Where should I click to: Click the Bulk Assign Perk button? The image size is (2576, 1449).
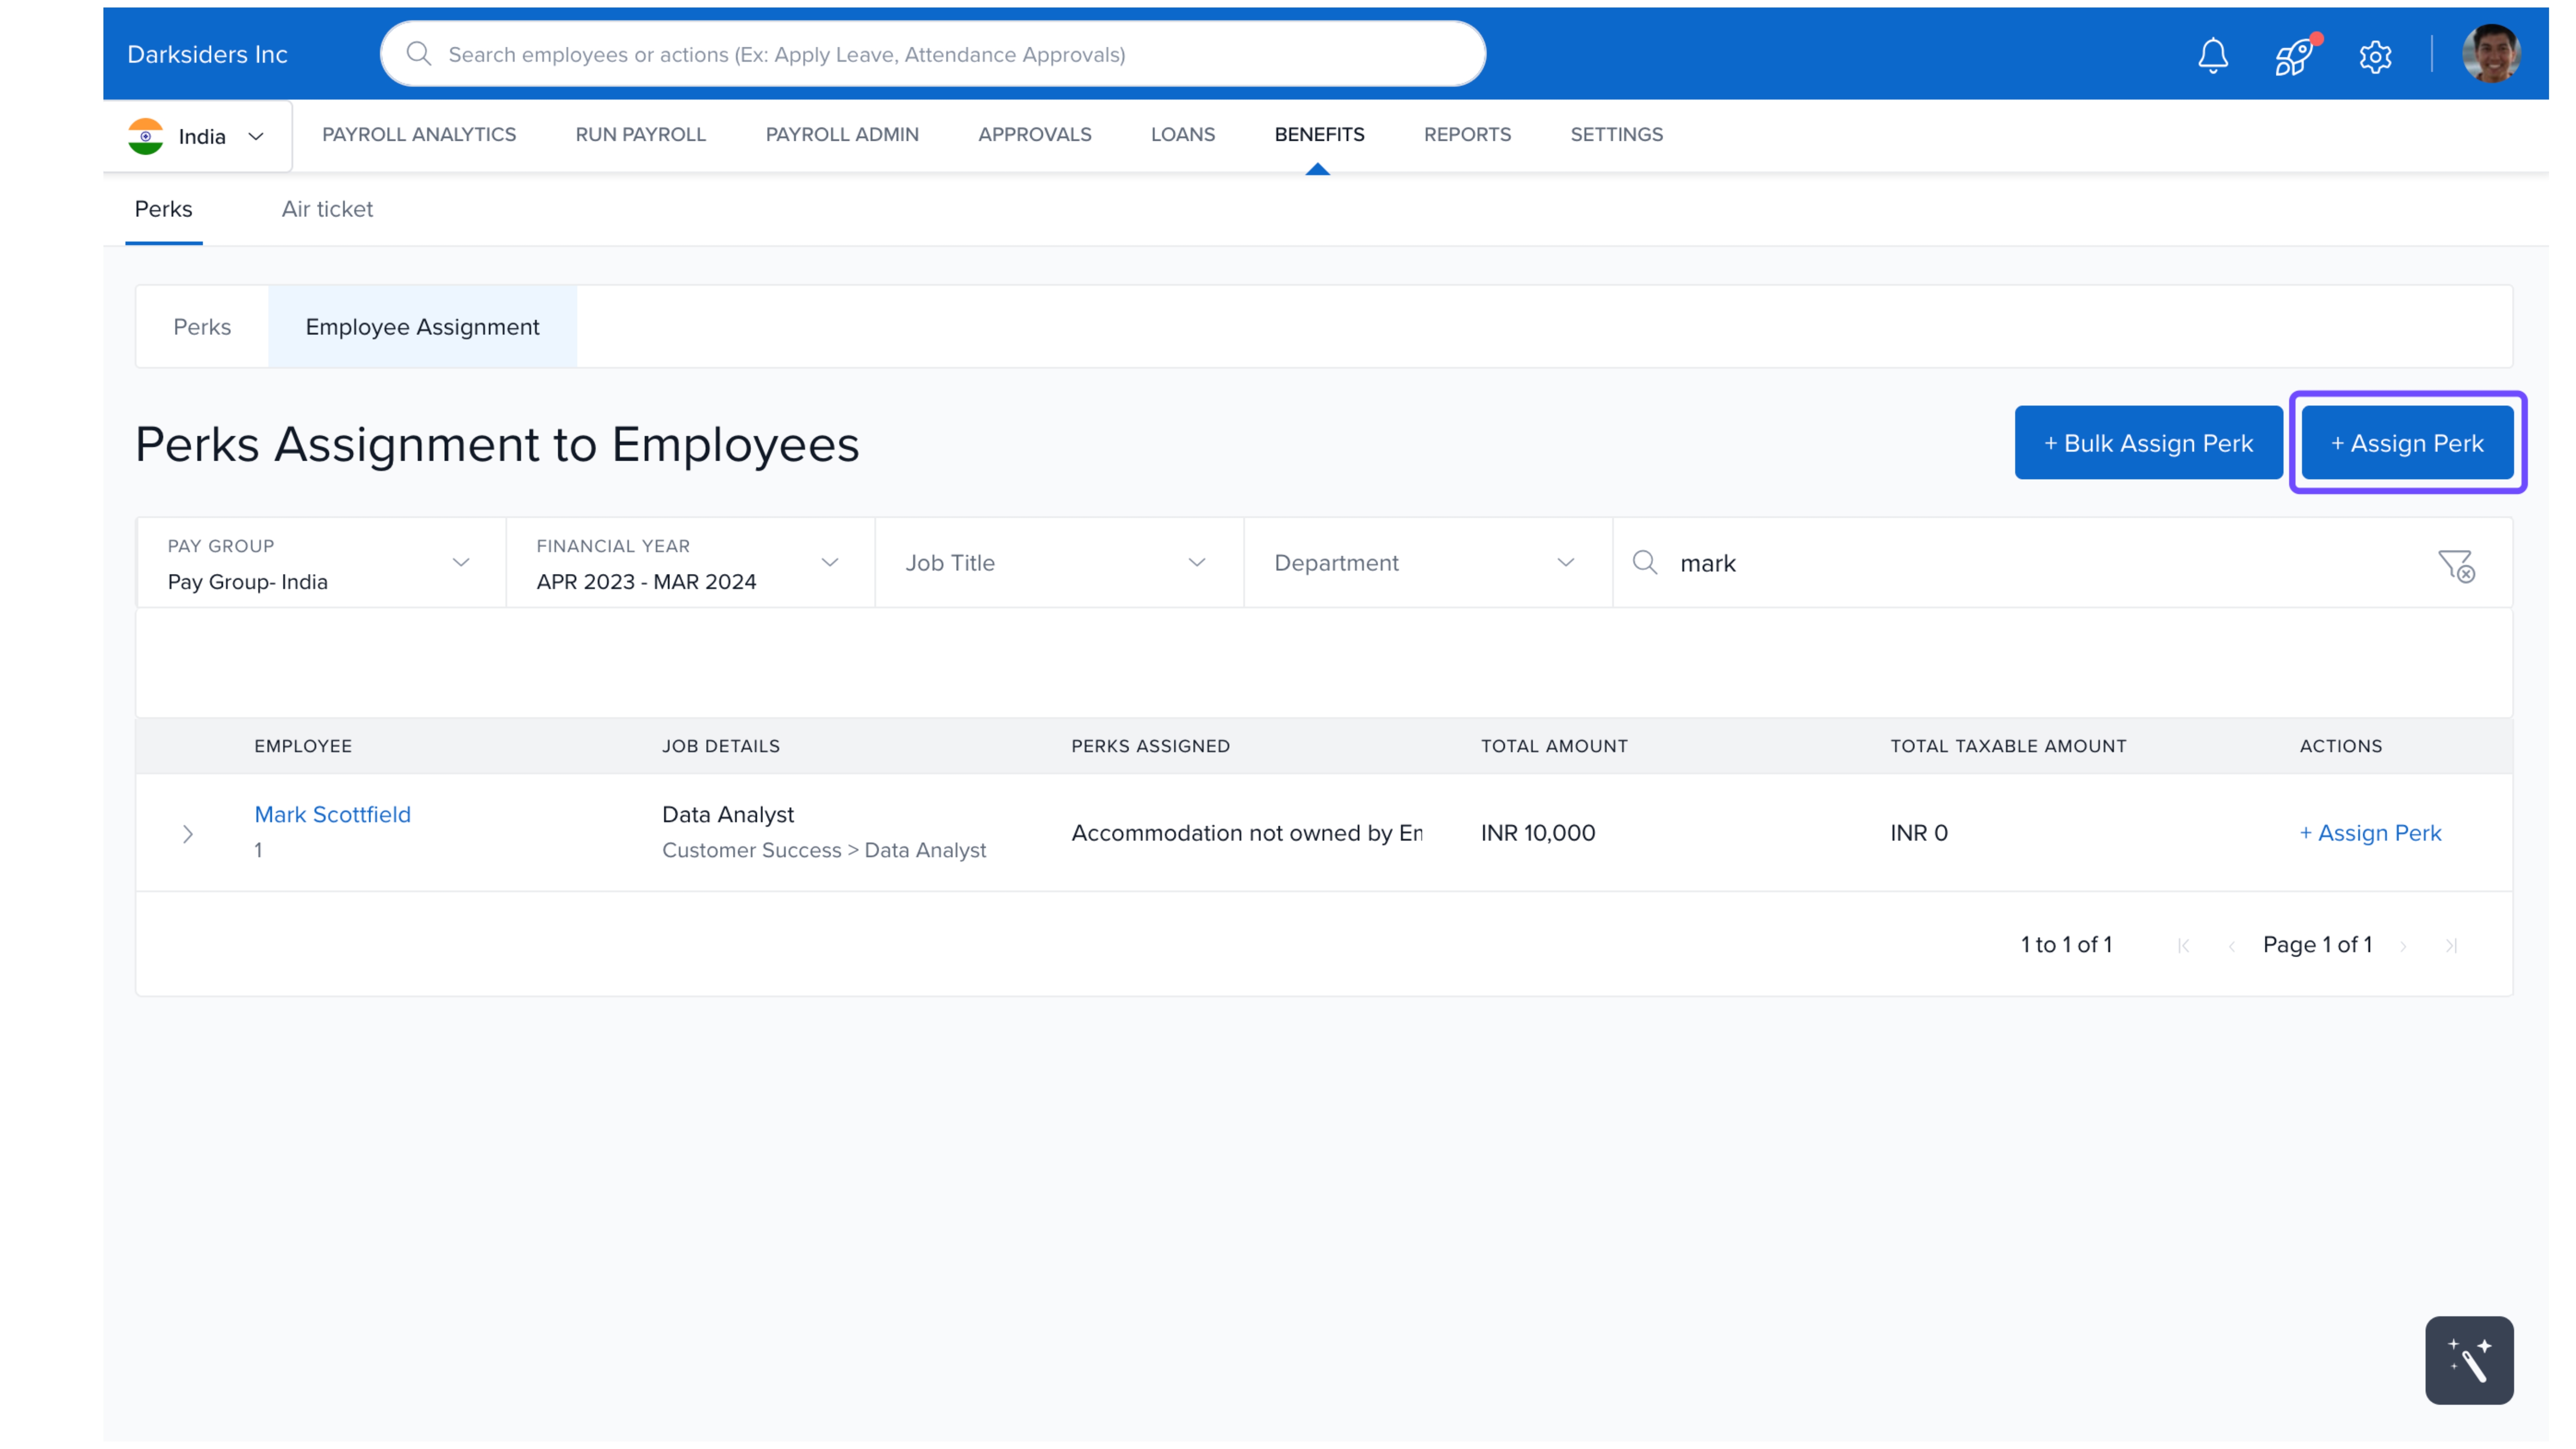pyautogui.click(x=2147, y=443)
